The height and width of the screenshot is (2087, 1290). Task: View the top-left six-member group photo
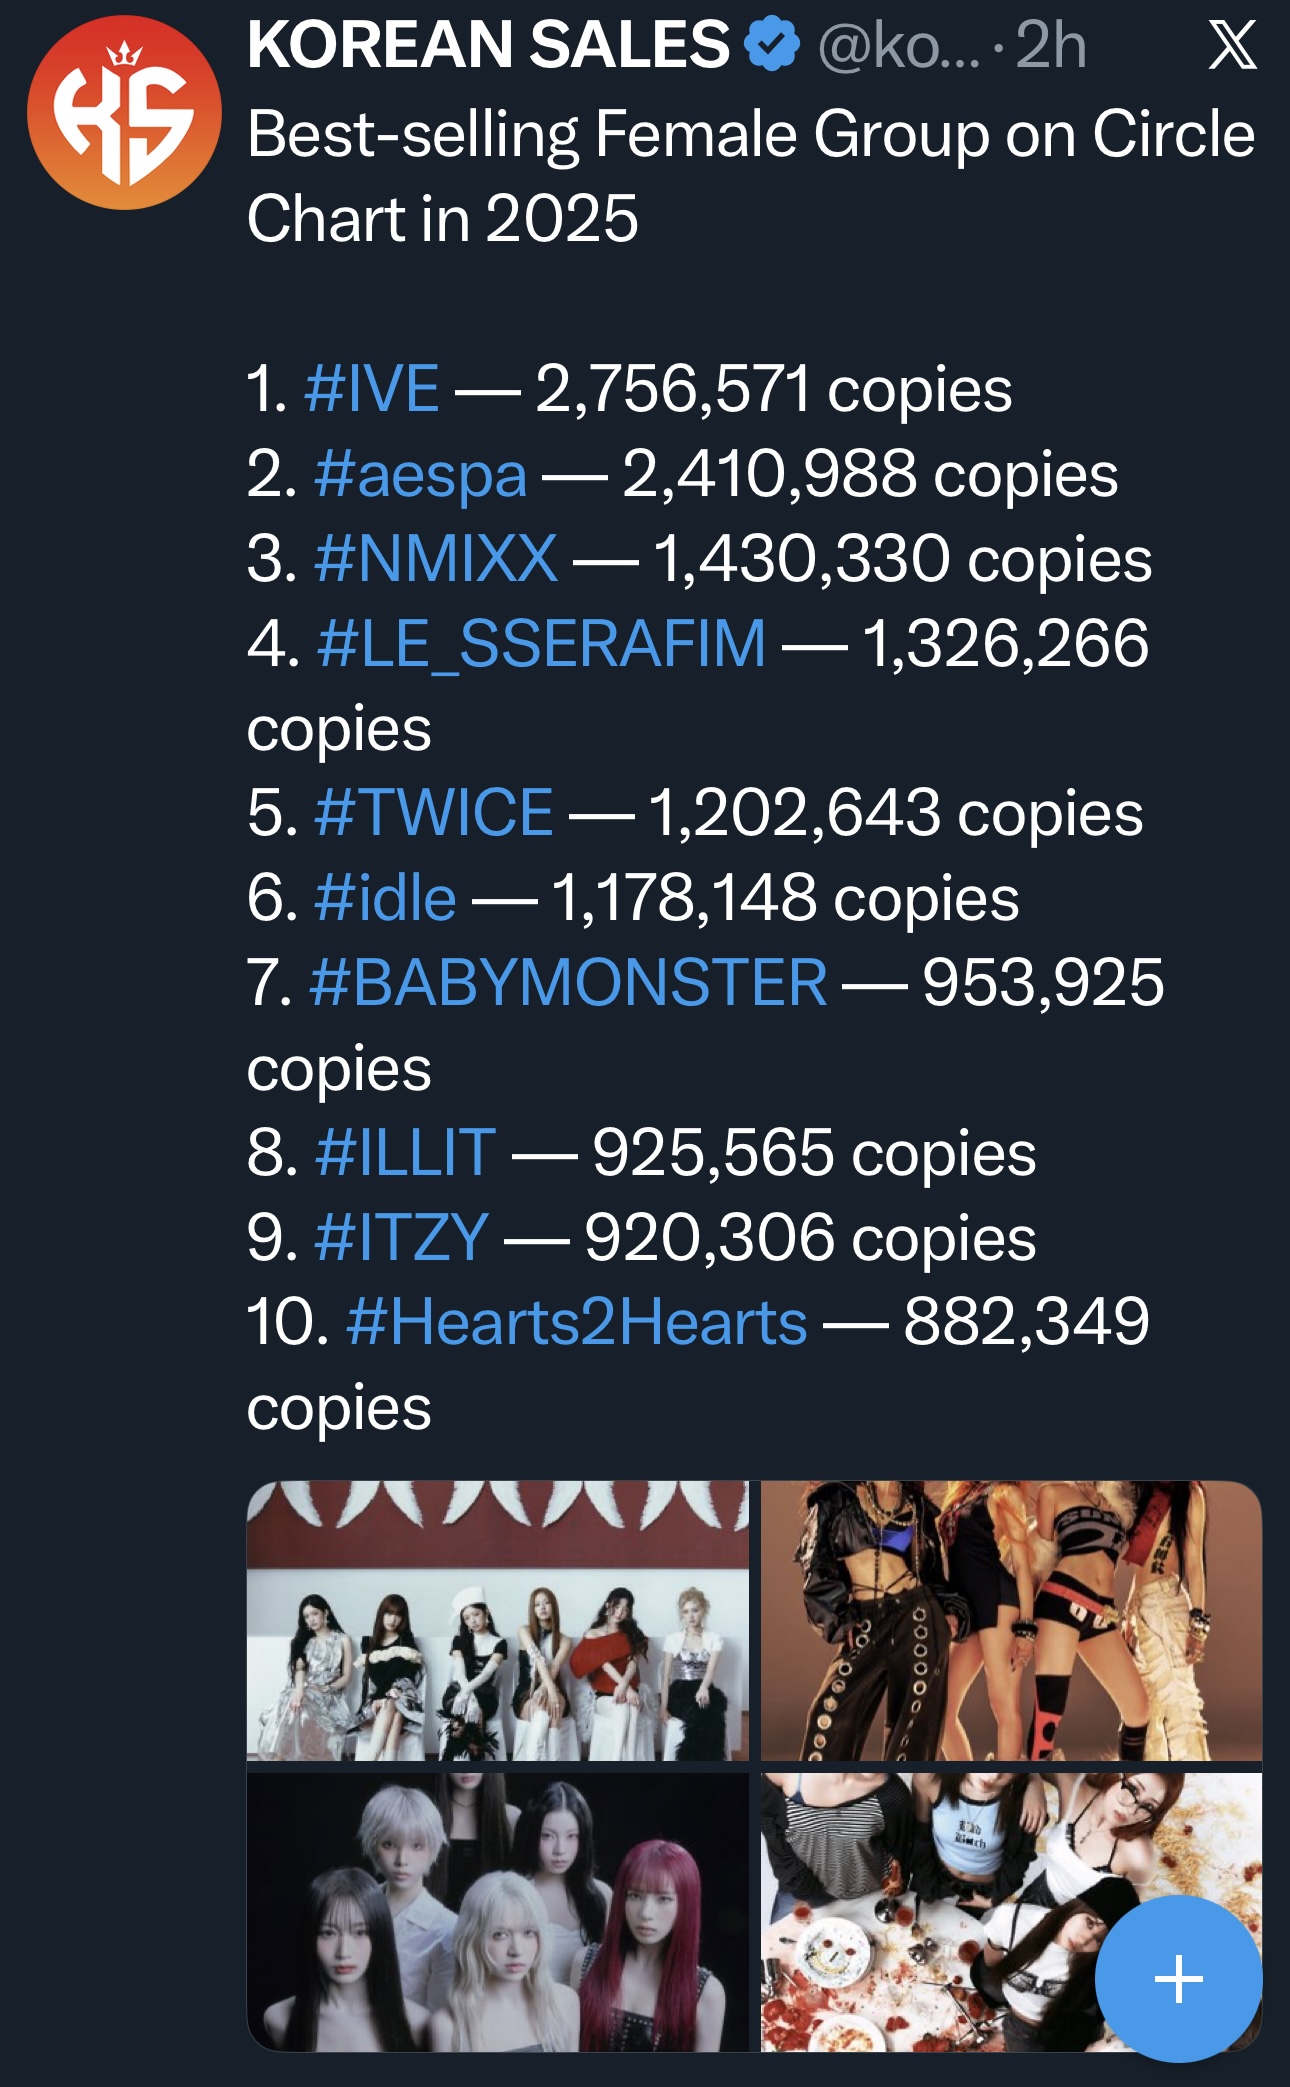coord(497,1620)
